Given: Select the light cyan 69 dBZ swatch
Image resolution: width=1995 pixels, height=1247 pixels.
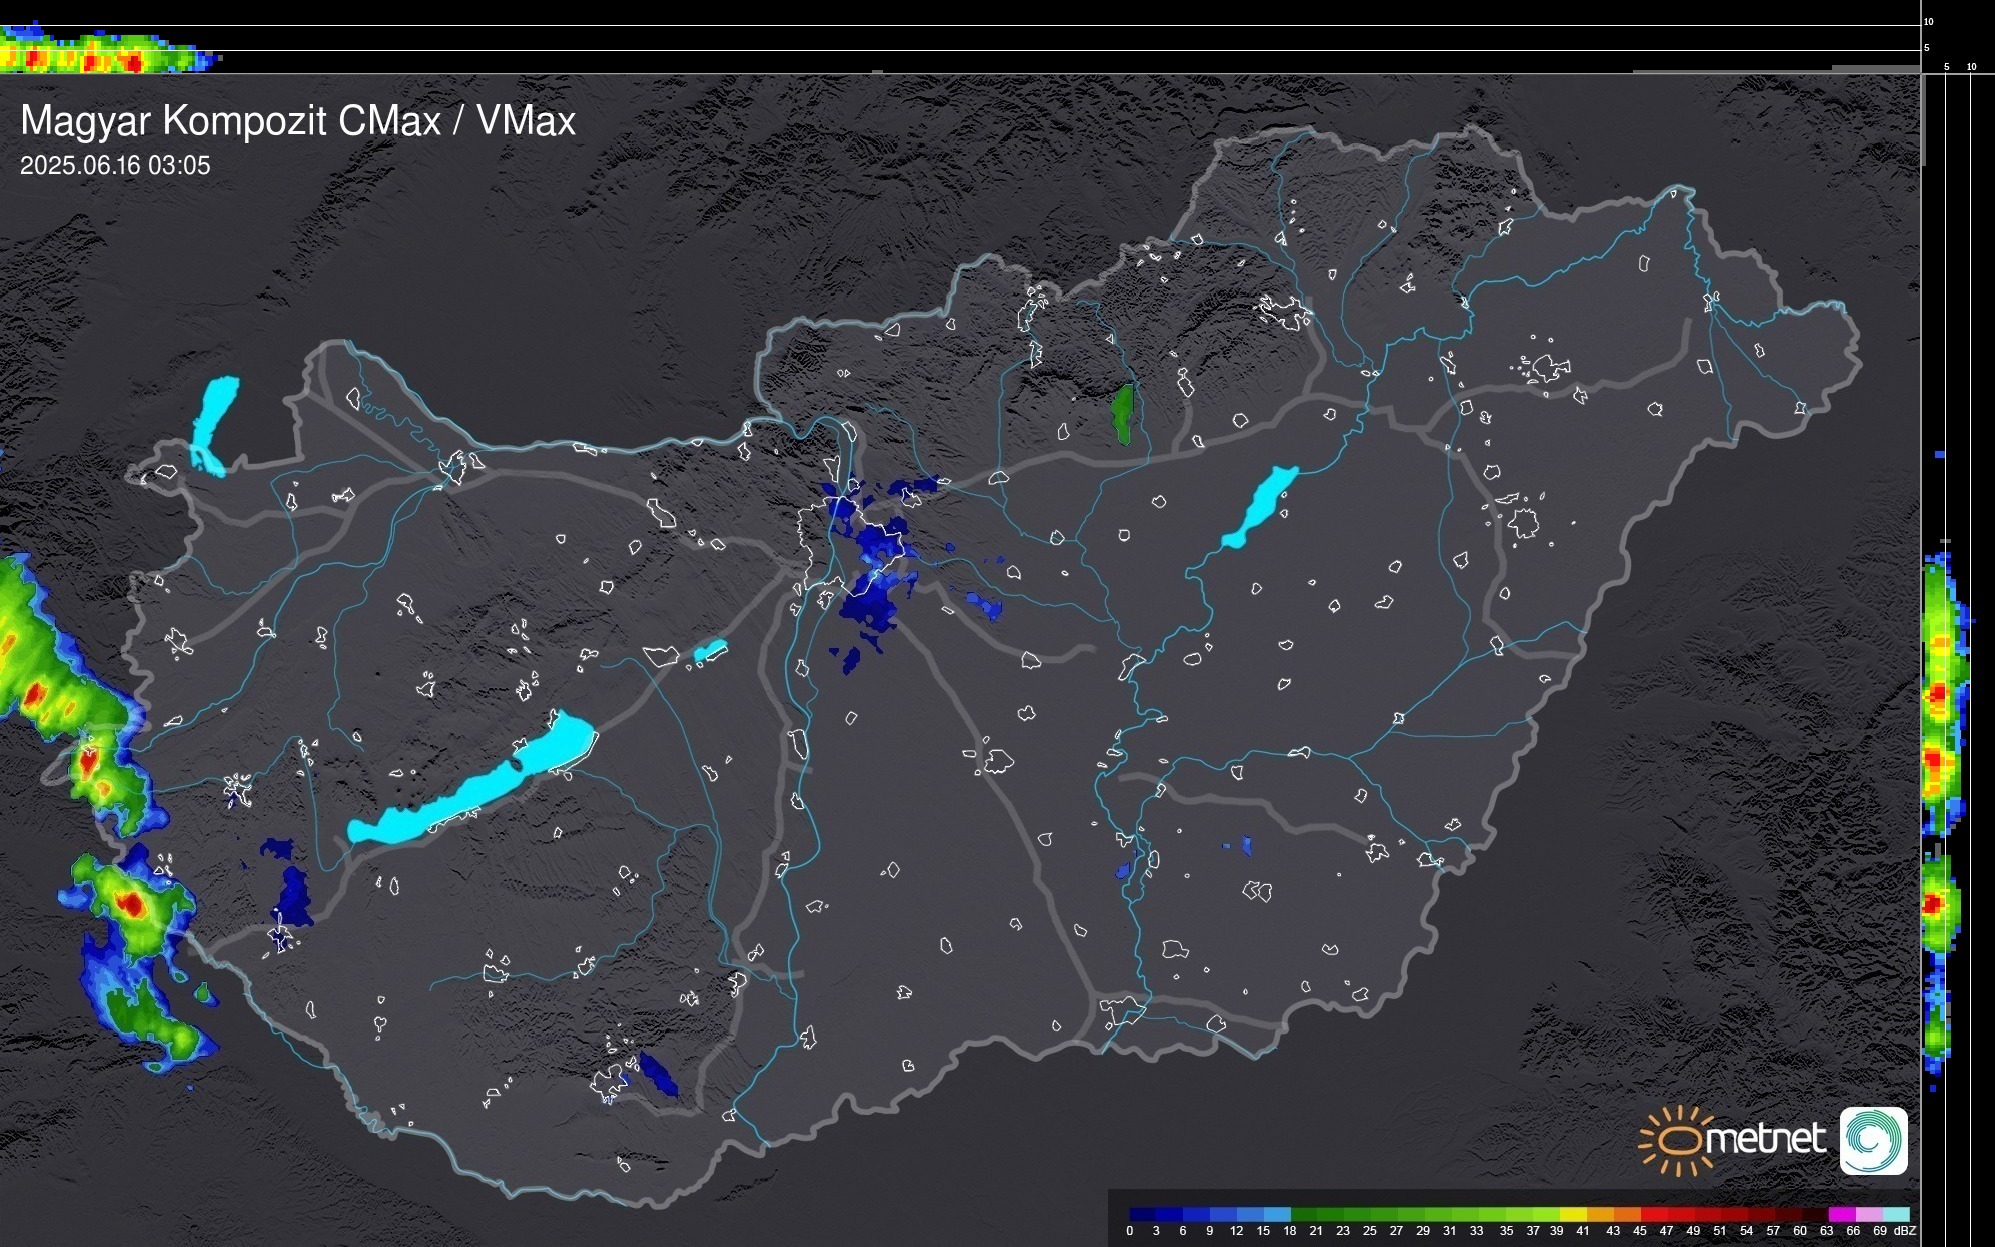Looking at the screenshot, I should pos(1895,1214).
